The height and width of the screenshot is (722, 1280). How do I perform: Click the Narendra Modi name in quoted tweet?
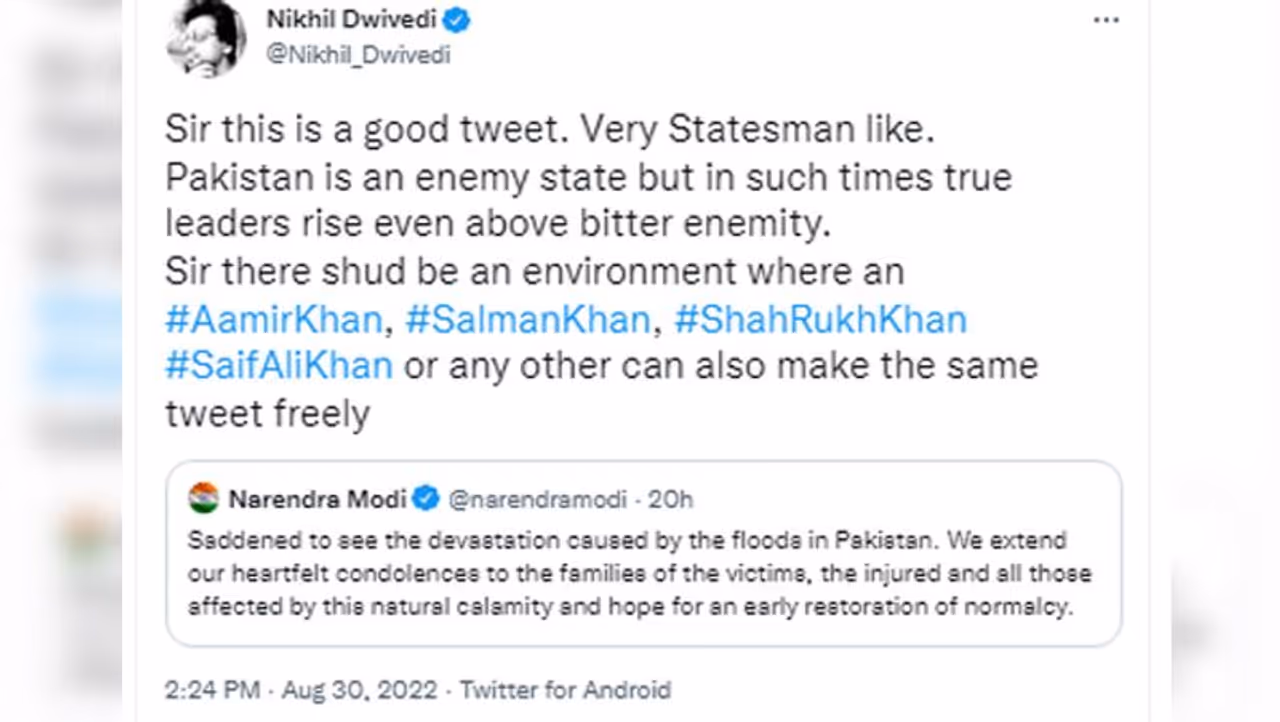click(x=317, y=498)
